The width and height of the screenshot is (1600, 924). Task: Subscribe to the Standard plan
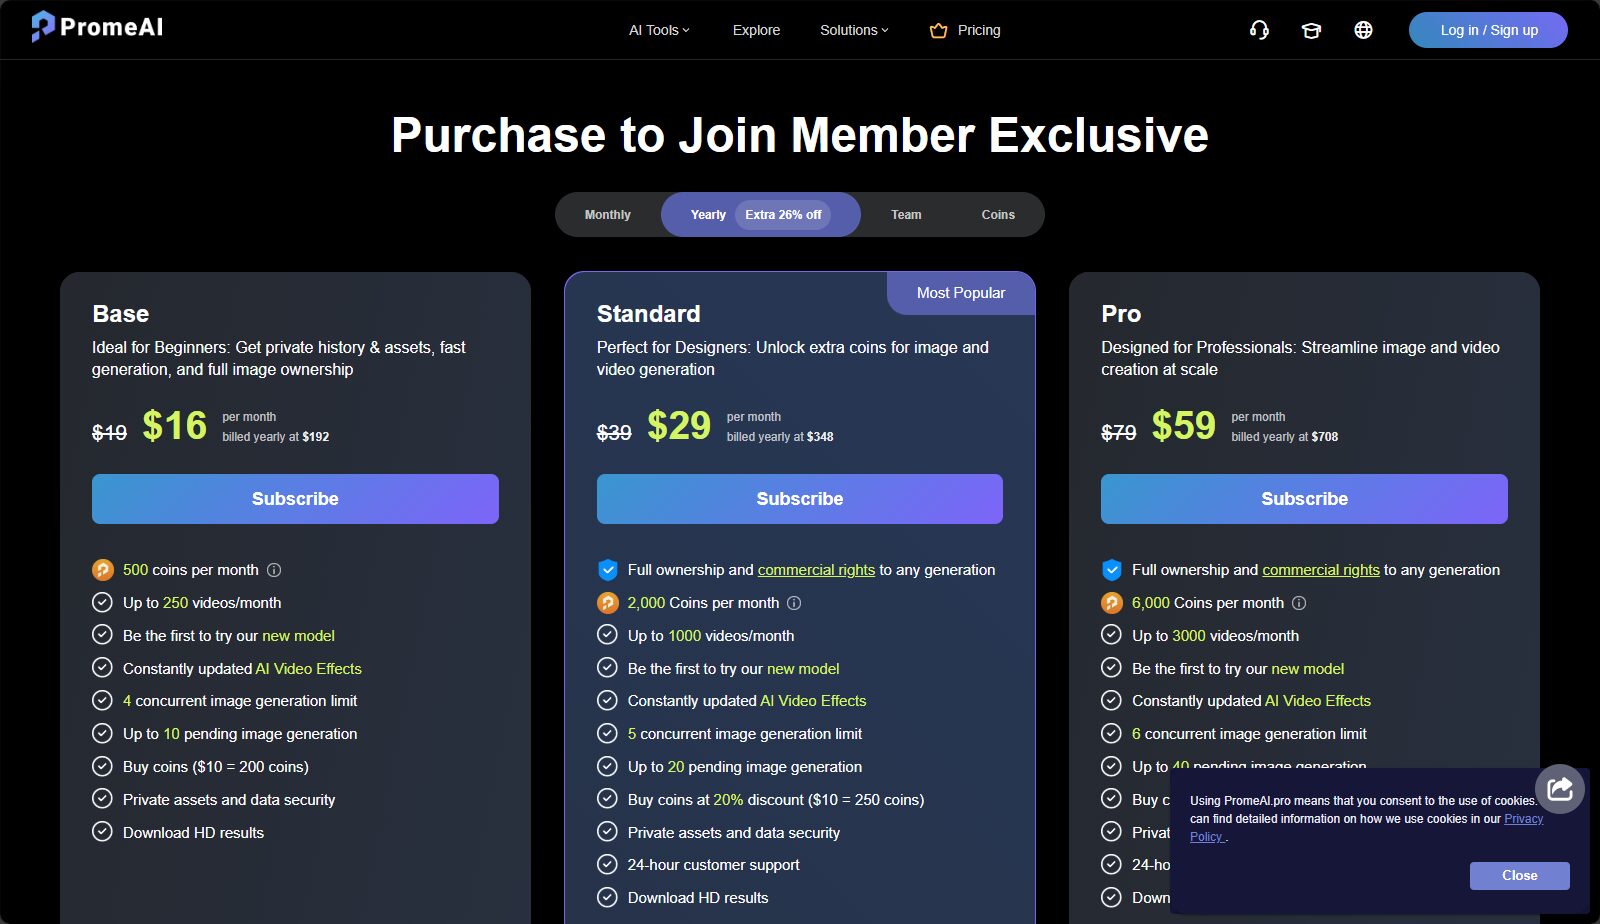(800, 499)
